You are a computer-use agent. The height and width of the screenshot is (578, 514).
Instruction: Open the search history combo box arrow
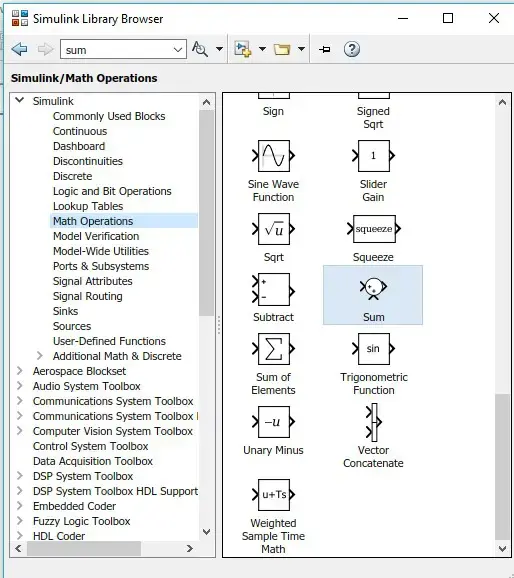[178, 50]
